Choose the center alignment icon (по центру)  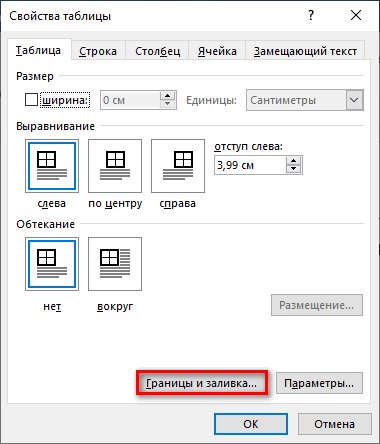point(115,166)
